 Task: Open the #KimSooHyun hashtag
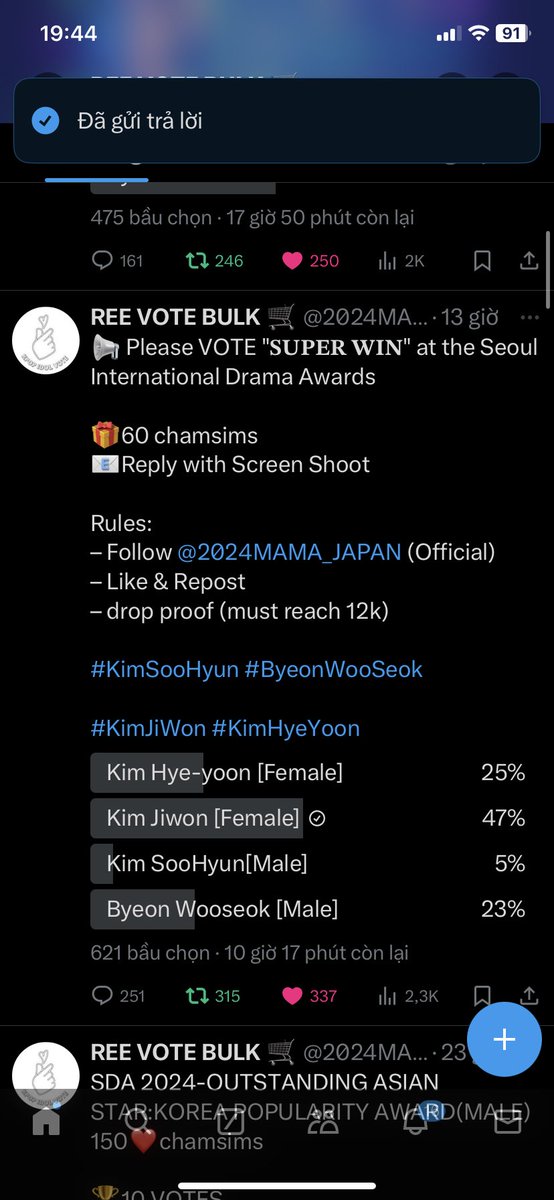coord(164,669)
